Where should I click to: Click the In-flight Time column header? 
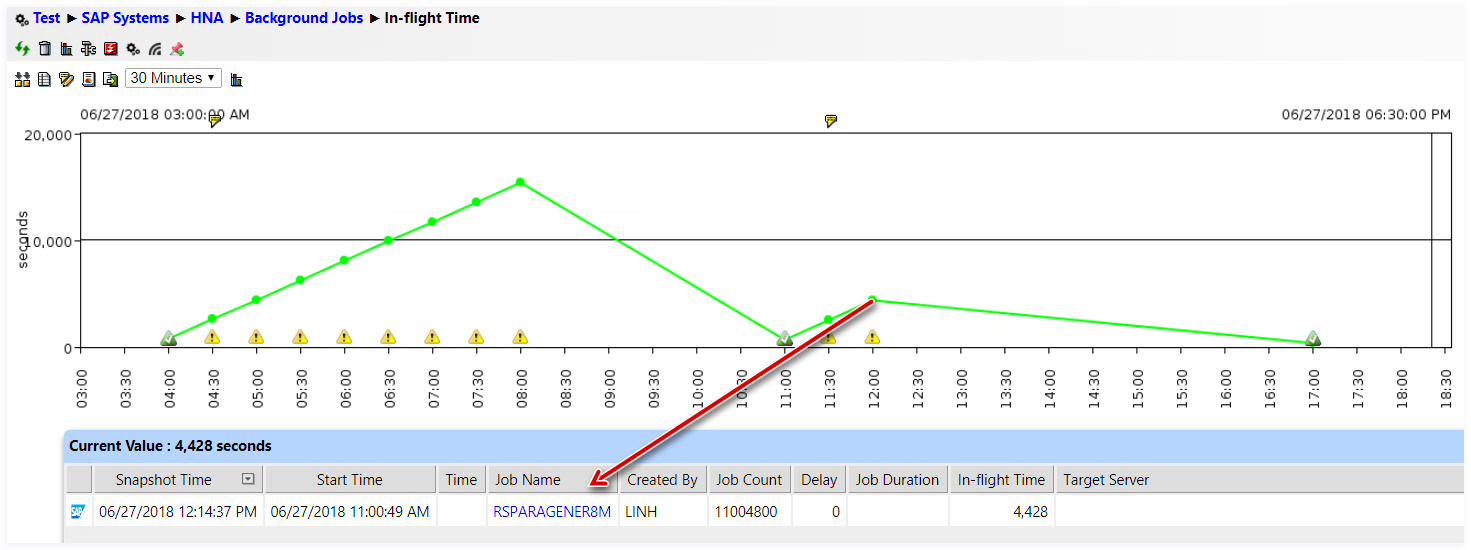[1001, 480]
